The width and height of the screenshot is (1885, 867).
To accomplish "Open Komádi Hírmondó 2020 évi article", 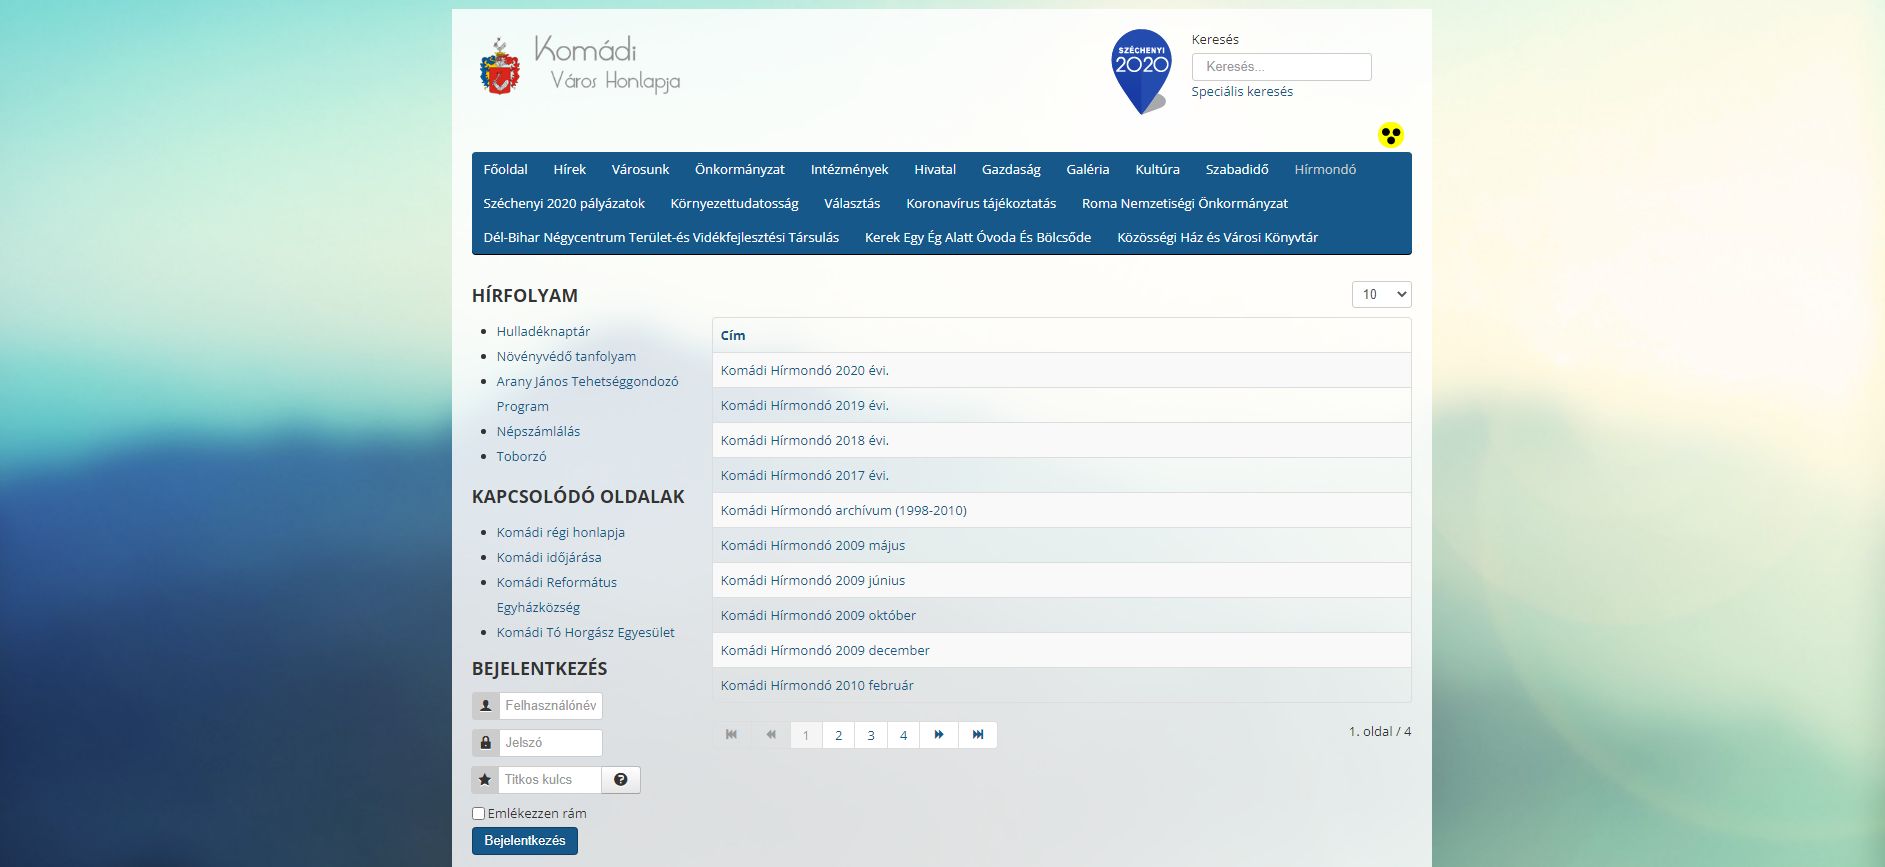I will tap(804, 370).
